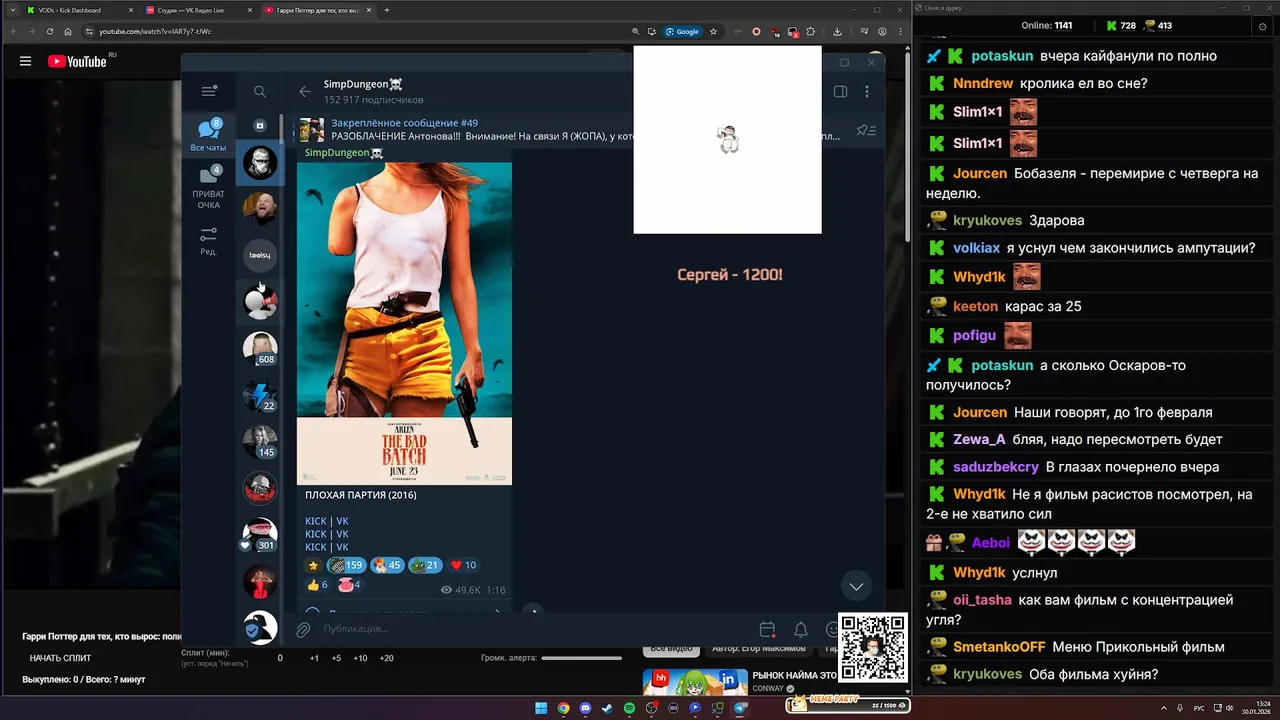Click the Google search chip in toolbar
Image resolution: width=1280 pixels, height=720 pixels.
[x=682, y=31]
